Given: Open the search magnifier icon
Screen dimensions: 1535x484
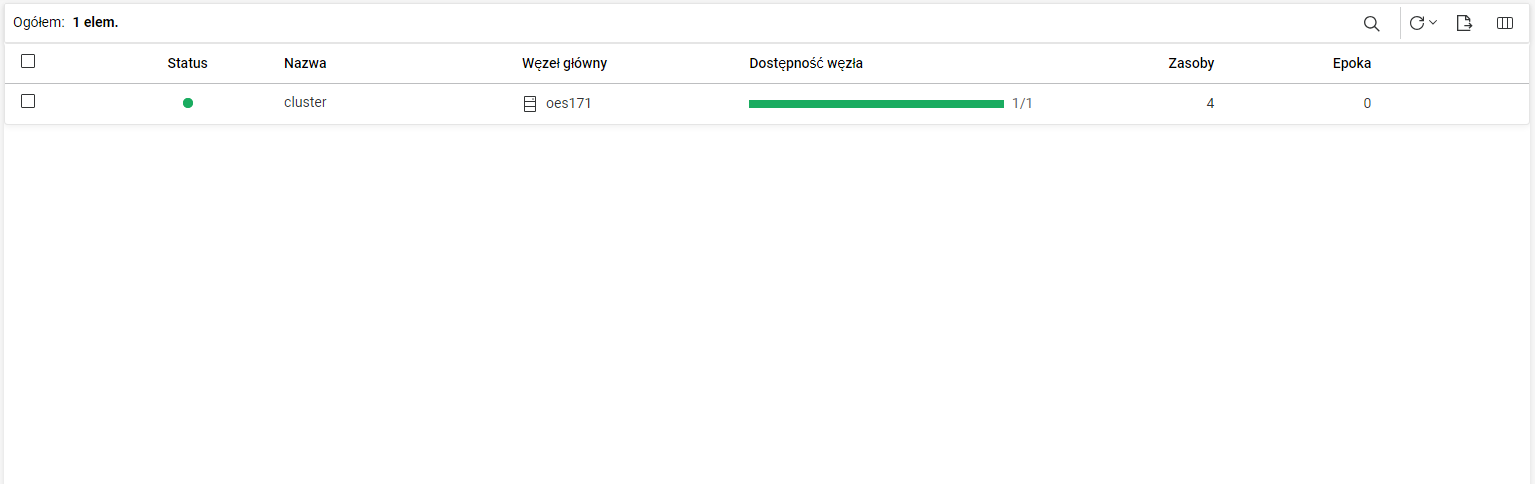Looking at the screenshot, I should 1372,23.
